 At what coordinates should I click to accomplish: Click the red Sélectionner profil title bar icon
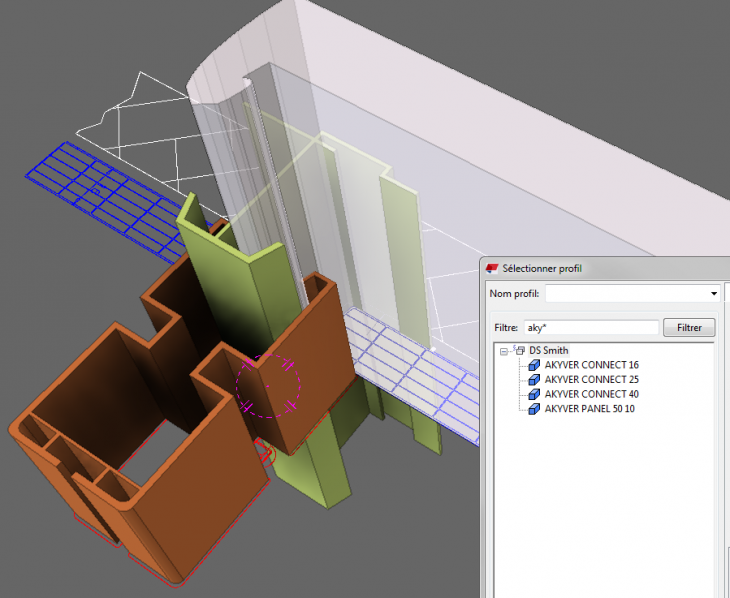point(492,268)
